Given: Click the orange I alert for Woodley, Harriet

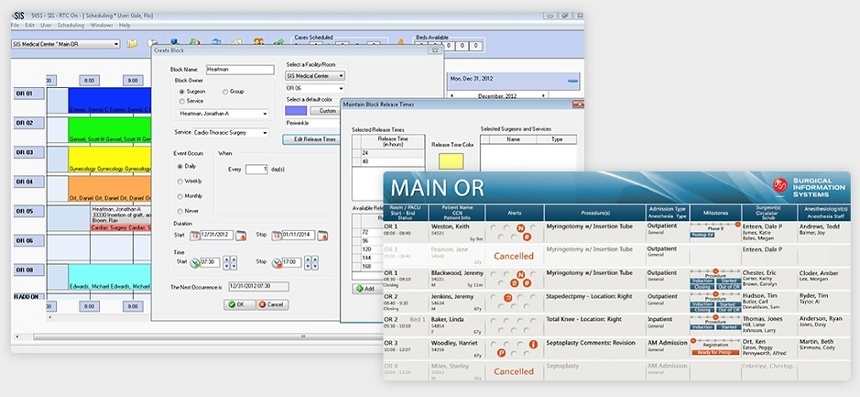Looking at the screenshot, I should (533, 344).
